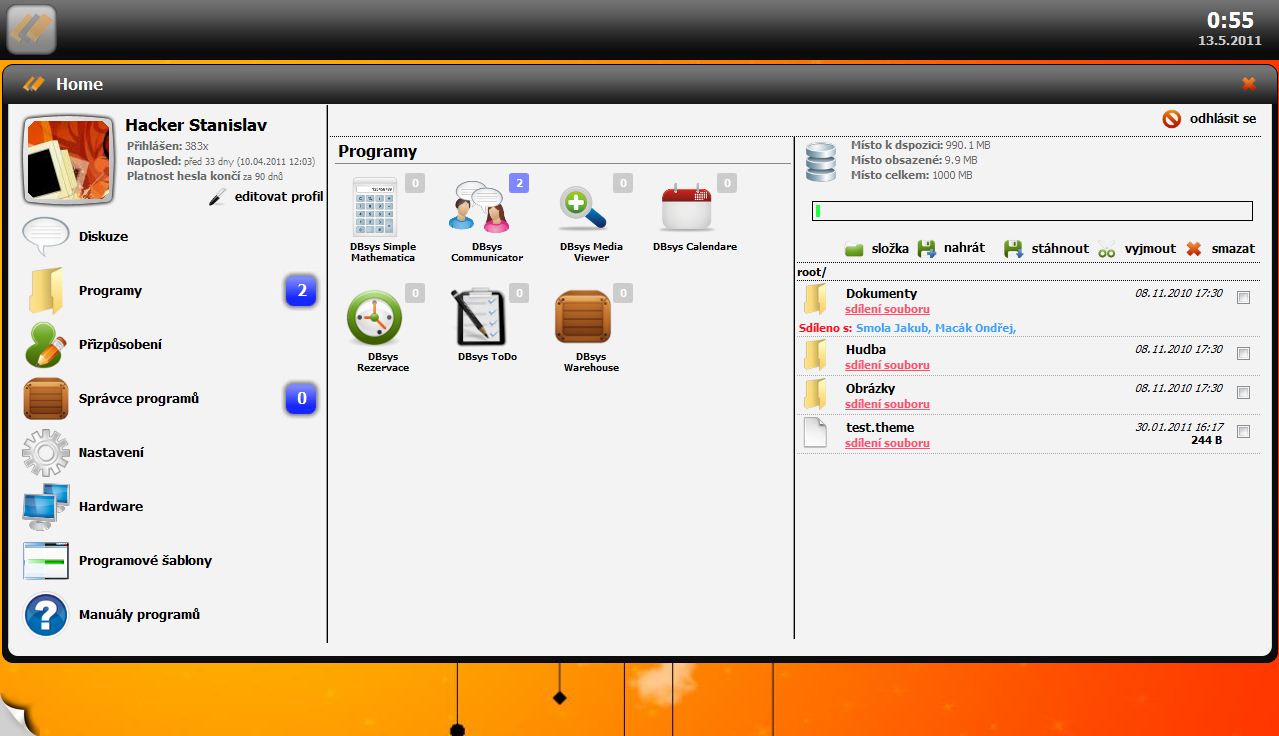Launch DBsys Rezervace clock icon
The image size is (1279, 736).
(375, 317)
